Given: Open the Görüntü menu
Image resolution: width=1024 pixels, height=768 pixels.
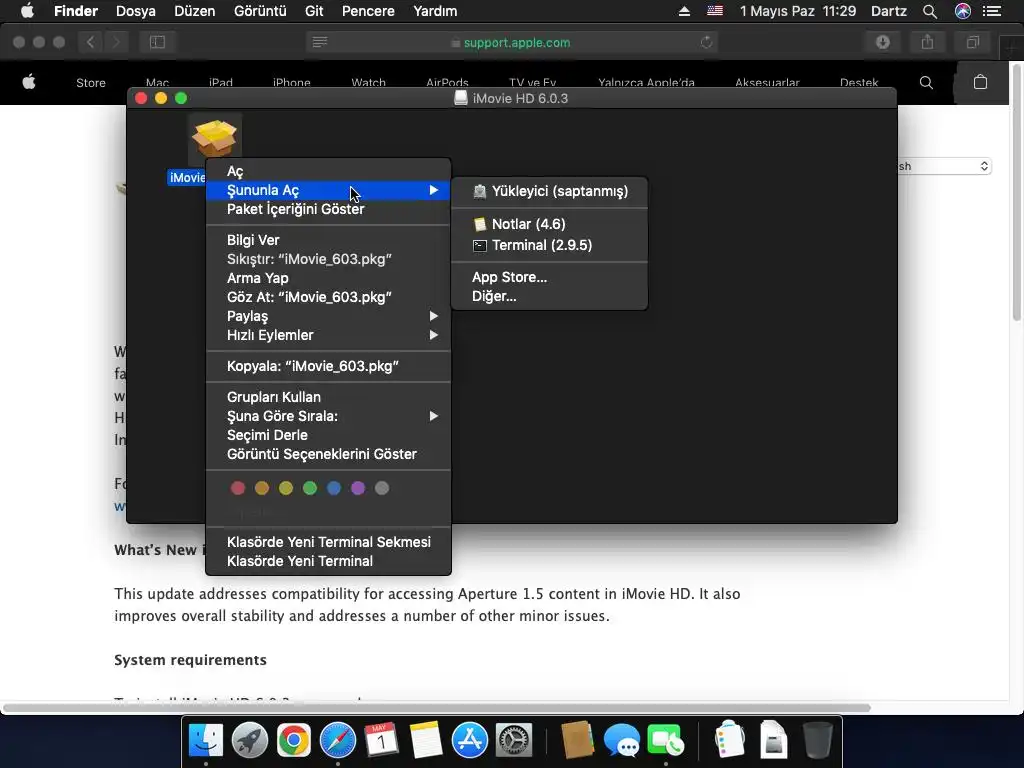Looking at the screenshot, I should 260,11.
